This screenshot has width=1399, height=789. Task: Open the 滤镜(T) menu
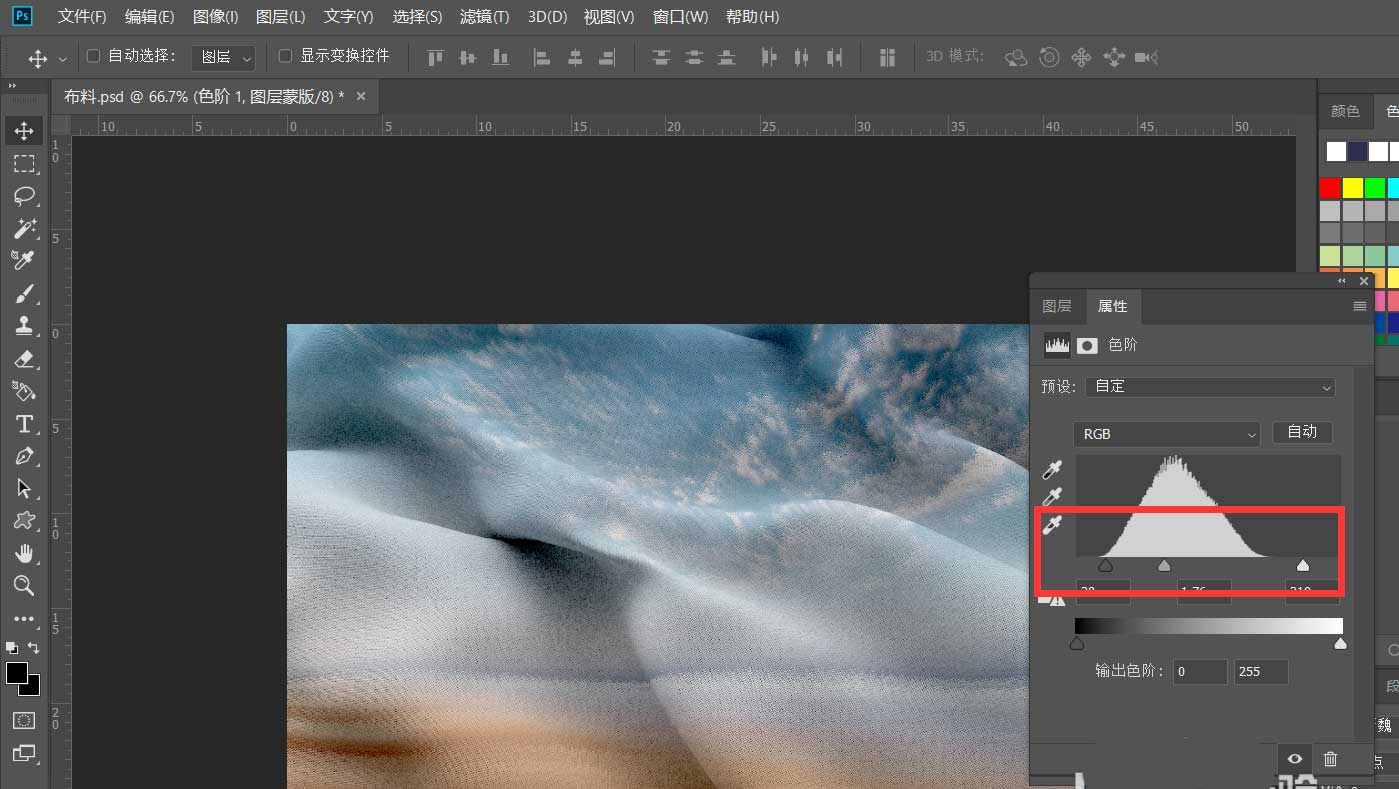pyautogui.click(x=484, y=17)
